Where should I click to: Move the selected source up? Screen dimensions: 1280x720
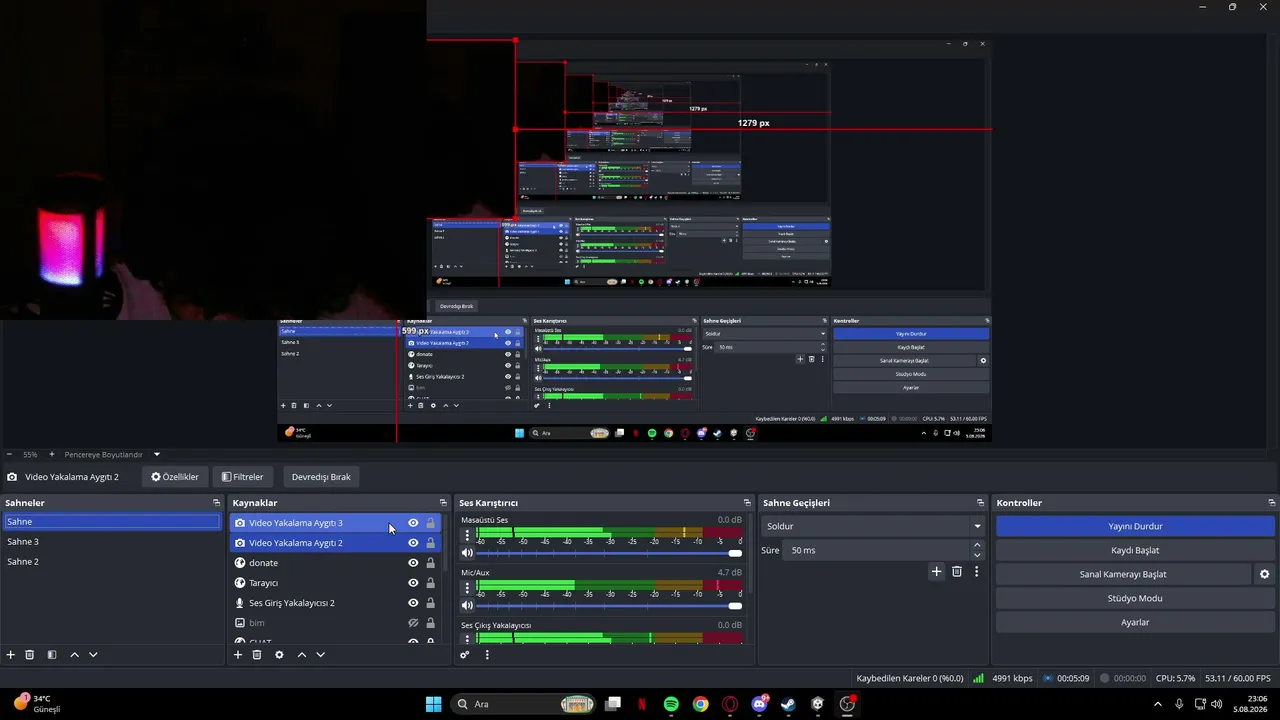point(301,655)
